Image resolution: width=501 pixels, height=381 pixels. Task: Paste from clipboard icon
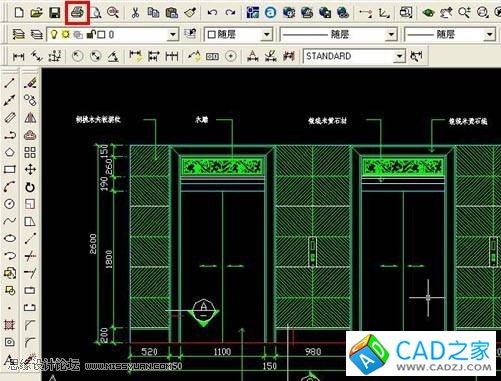tap(171, 13)
